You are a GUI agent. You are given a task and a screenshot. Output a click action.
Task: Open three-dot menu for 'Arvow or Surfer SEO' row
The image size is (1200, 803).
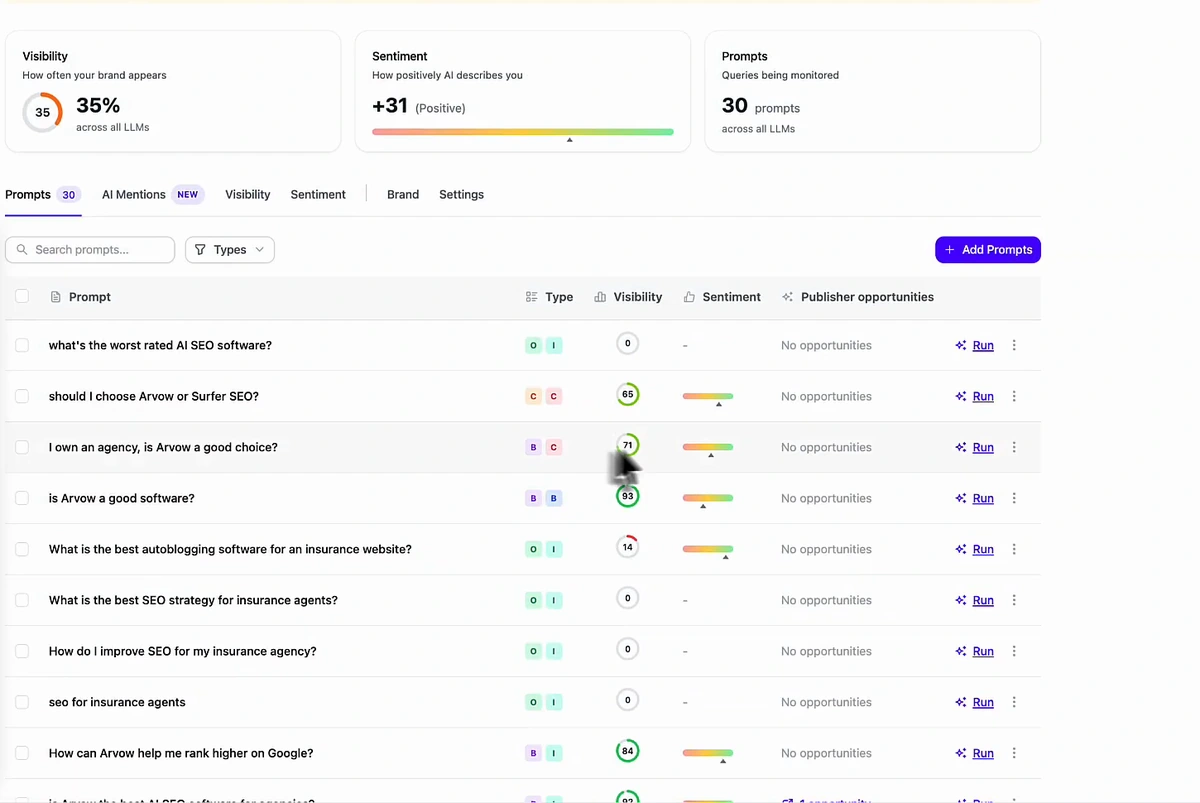click(1014, 396)
